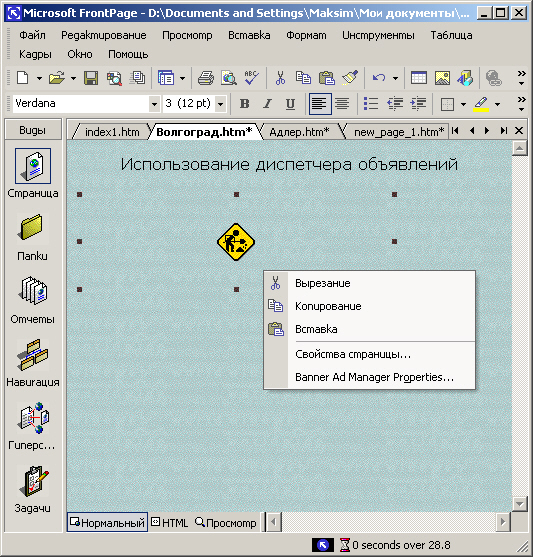Select Свойства страницы in context menu
The image size is (533, 557).
point(353,354)
